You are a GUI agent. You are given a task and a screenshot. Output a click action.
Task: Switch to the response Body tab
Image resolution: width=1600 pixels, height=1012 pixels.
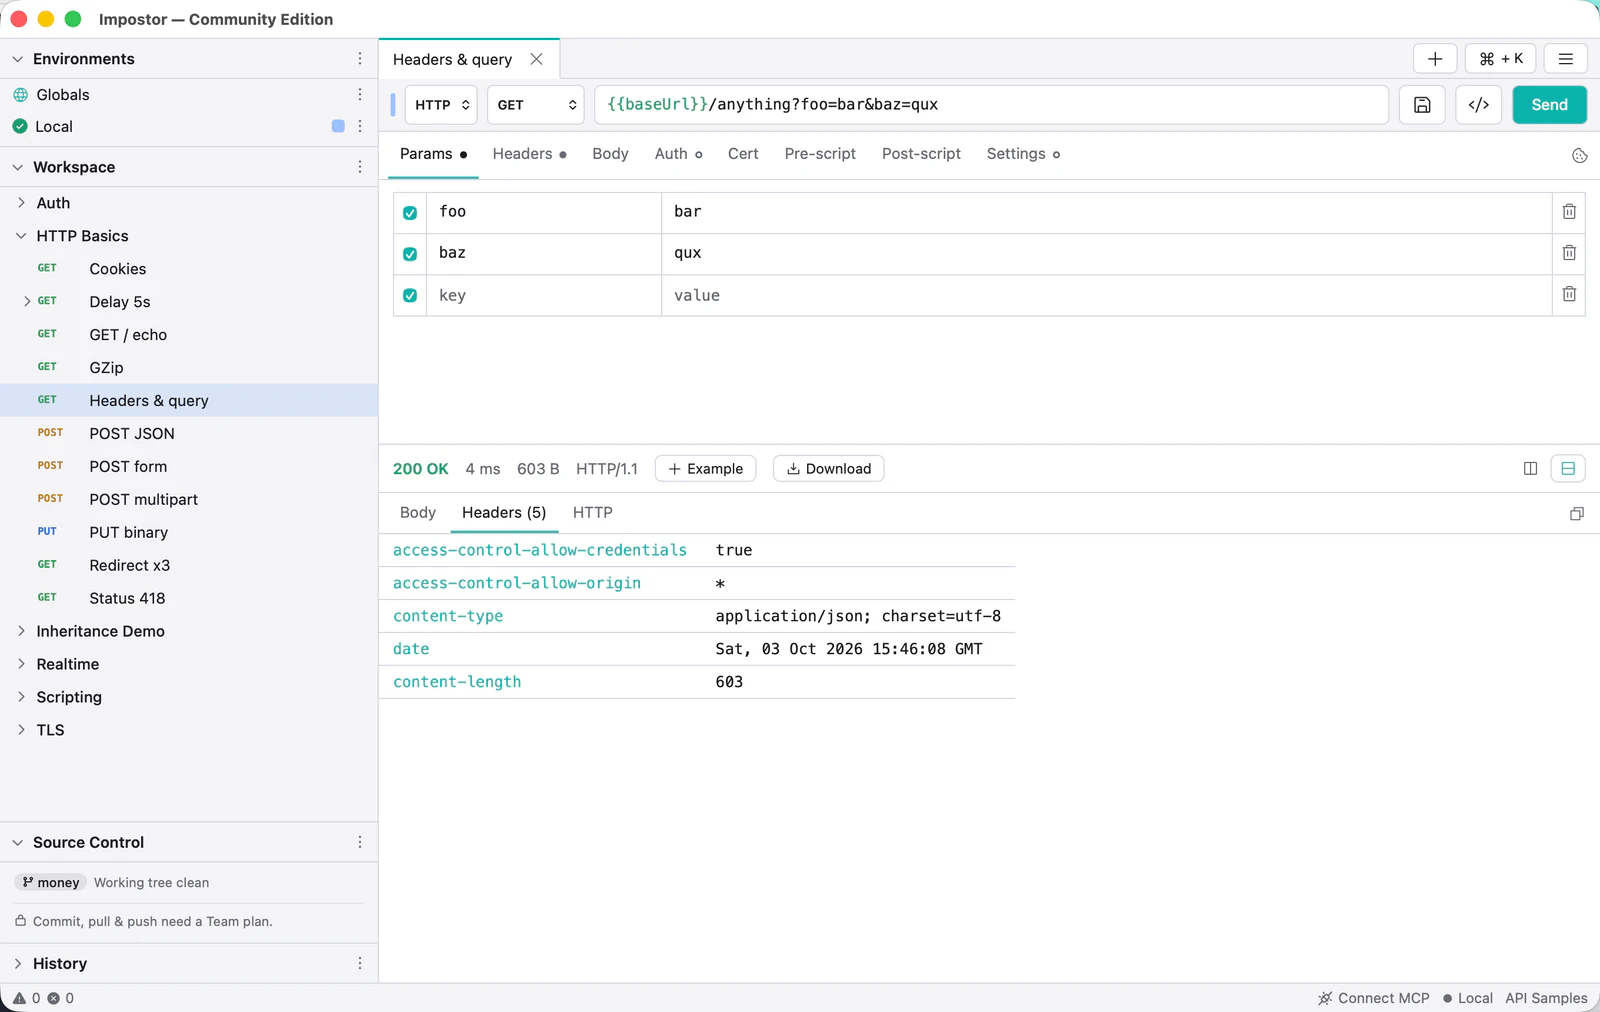click(418, 512)
